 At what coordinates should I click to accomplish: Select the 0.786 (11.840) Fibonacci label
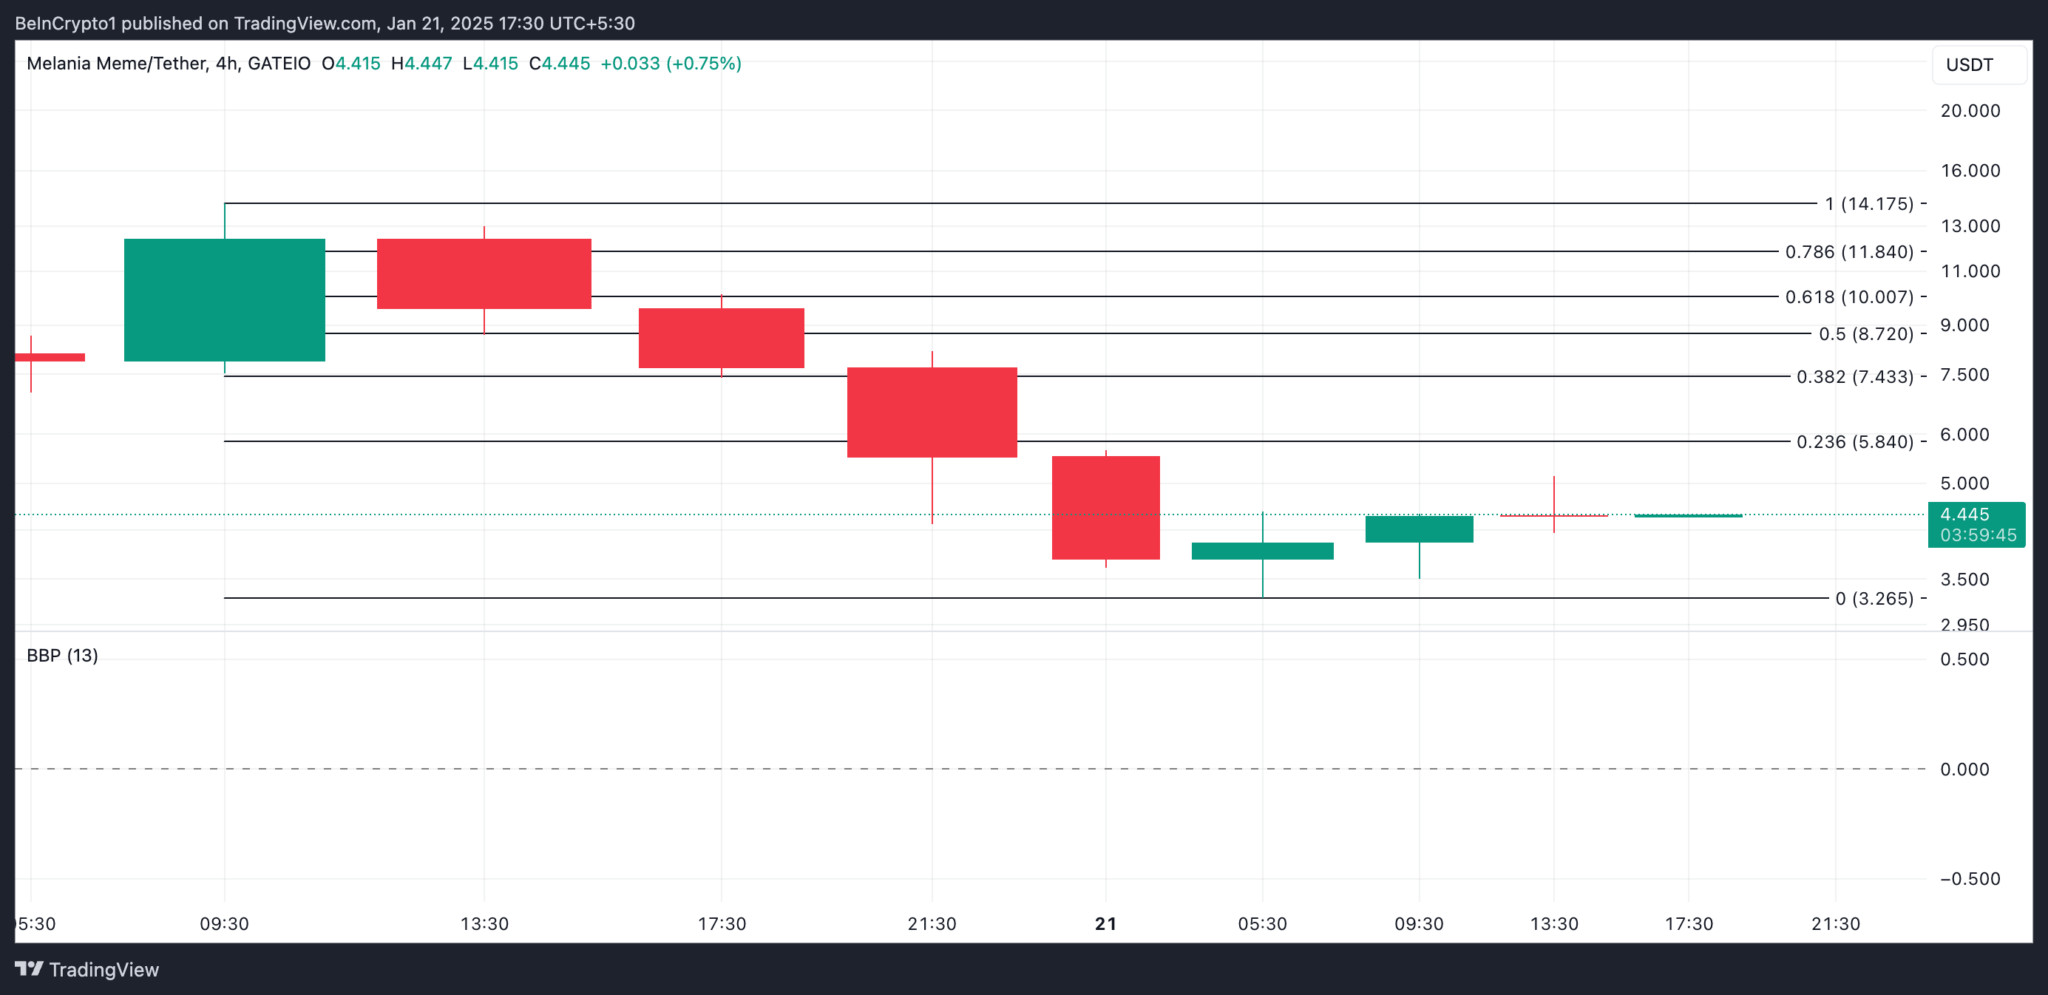1849,252
